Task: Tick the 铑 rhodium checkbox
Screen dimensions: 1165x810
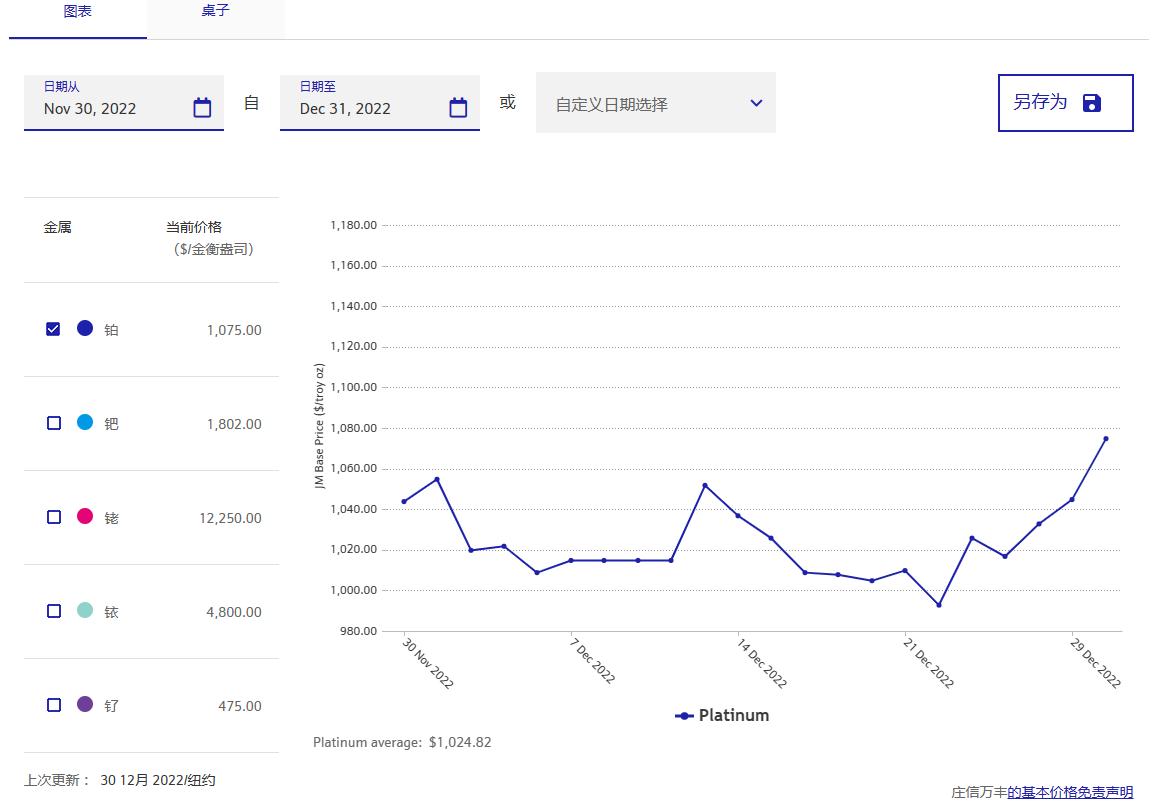Action: tap(54, 517)
